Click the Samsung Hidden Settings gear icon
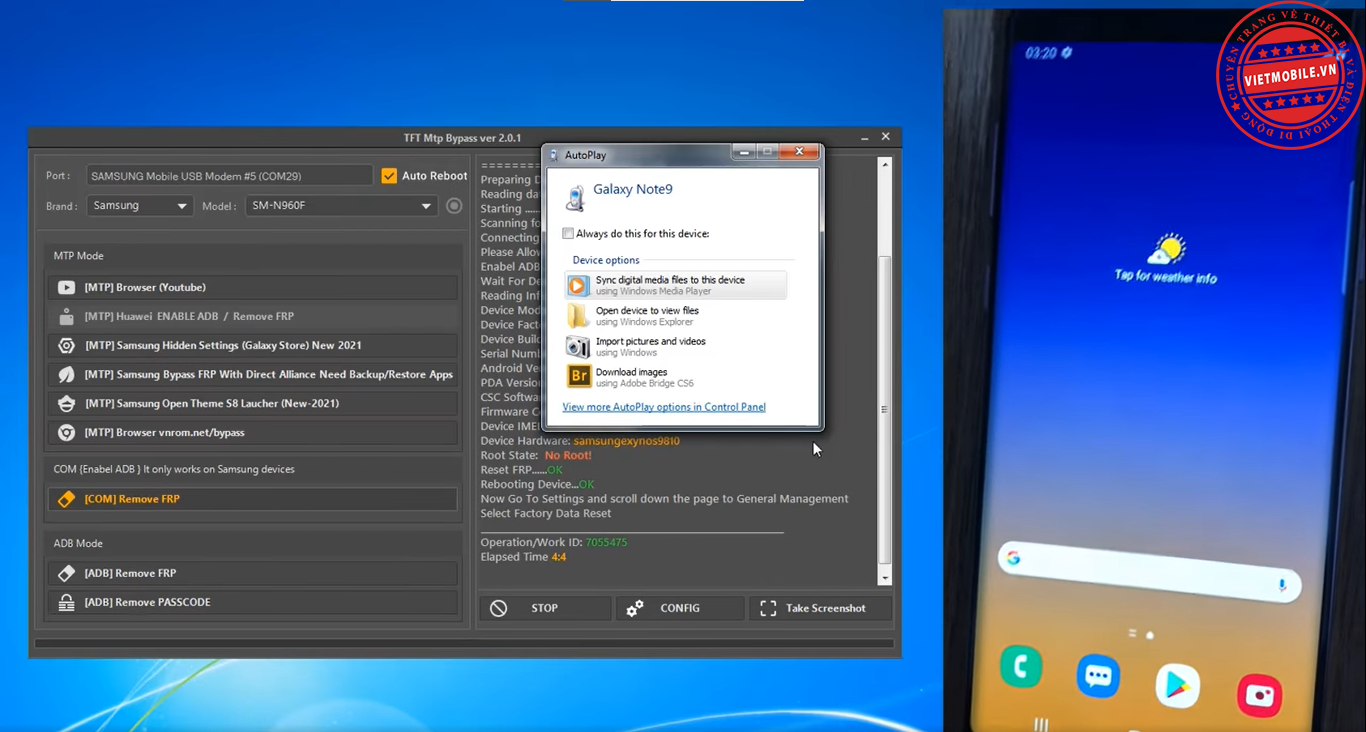This screenshot has height=732, width=1366. pyautogui.click(x=66, y=345)
